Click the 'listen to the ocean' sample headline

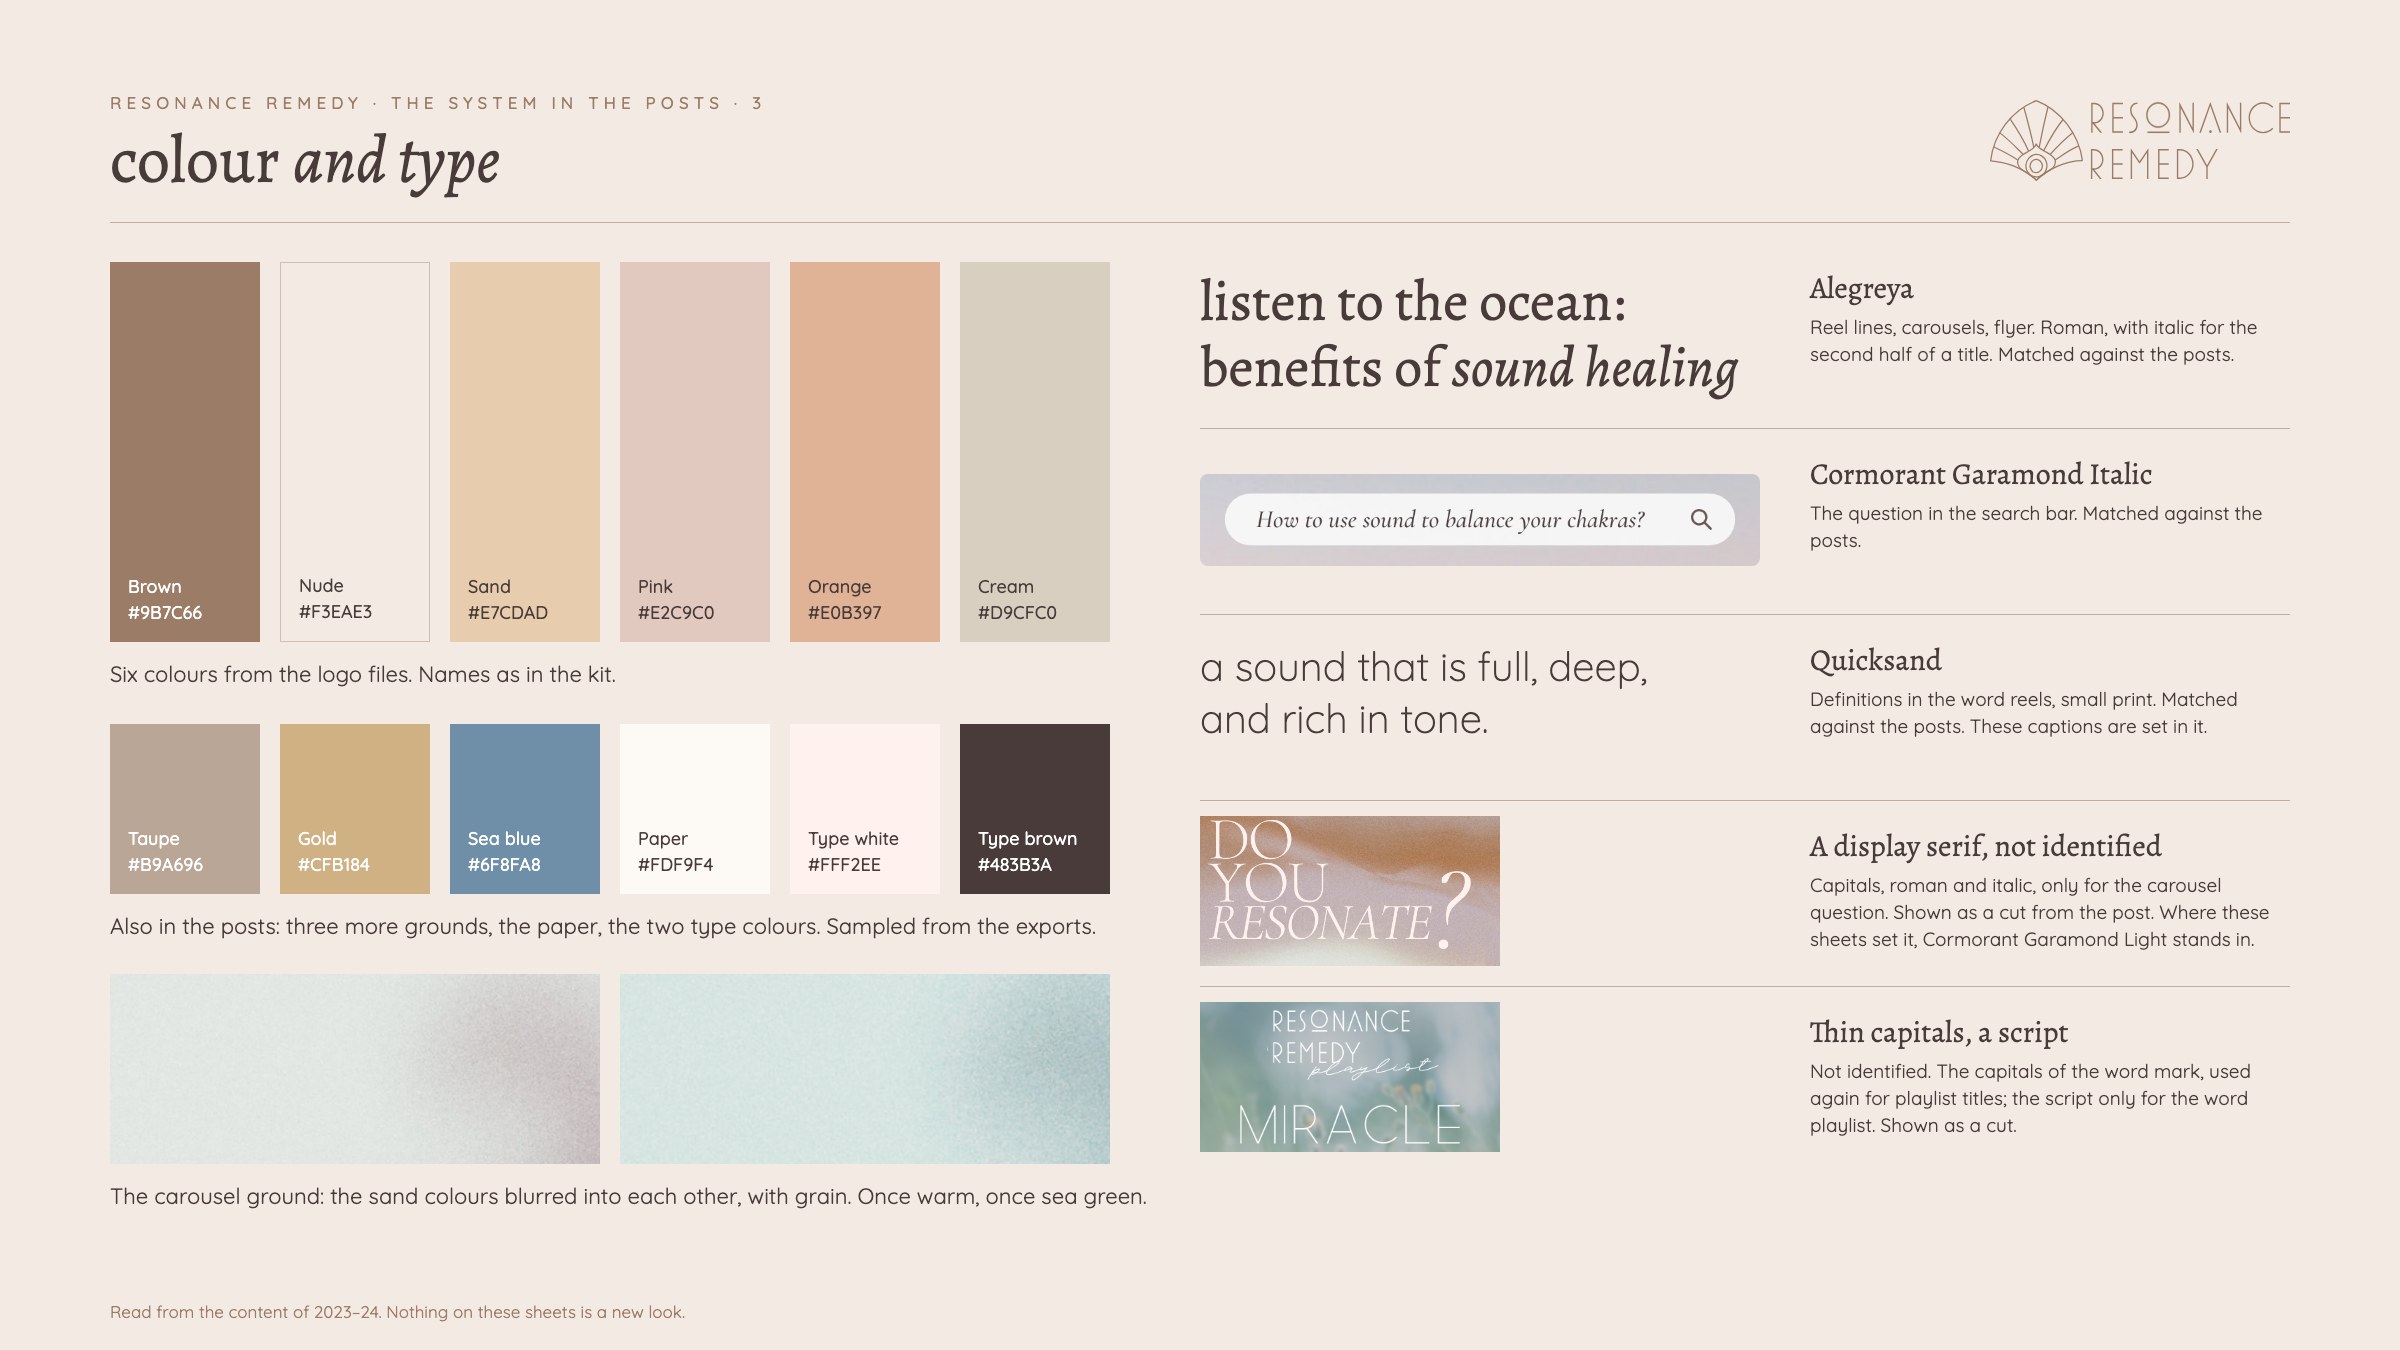click(x=1469, y=335)
